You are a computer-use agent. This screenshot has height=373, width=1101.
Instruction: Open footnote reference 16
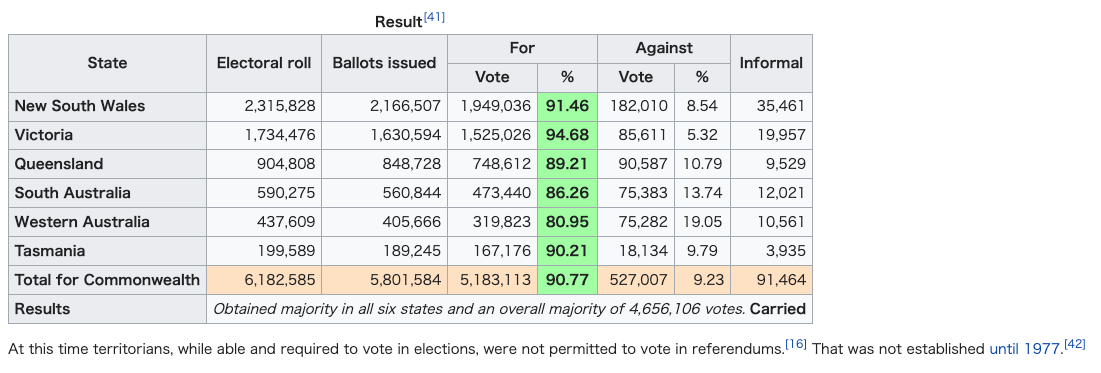click(796, 344)
